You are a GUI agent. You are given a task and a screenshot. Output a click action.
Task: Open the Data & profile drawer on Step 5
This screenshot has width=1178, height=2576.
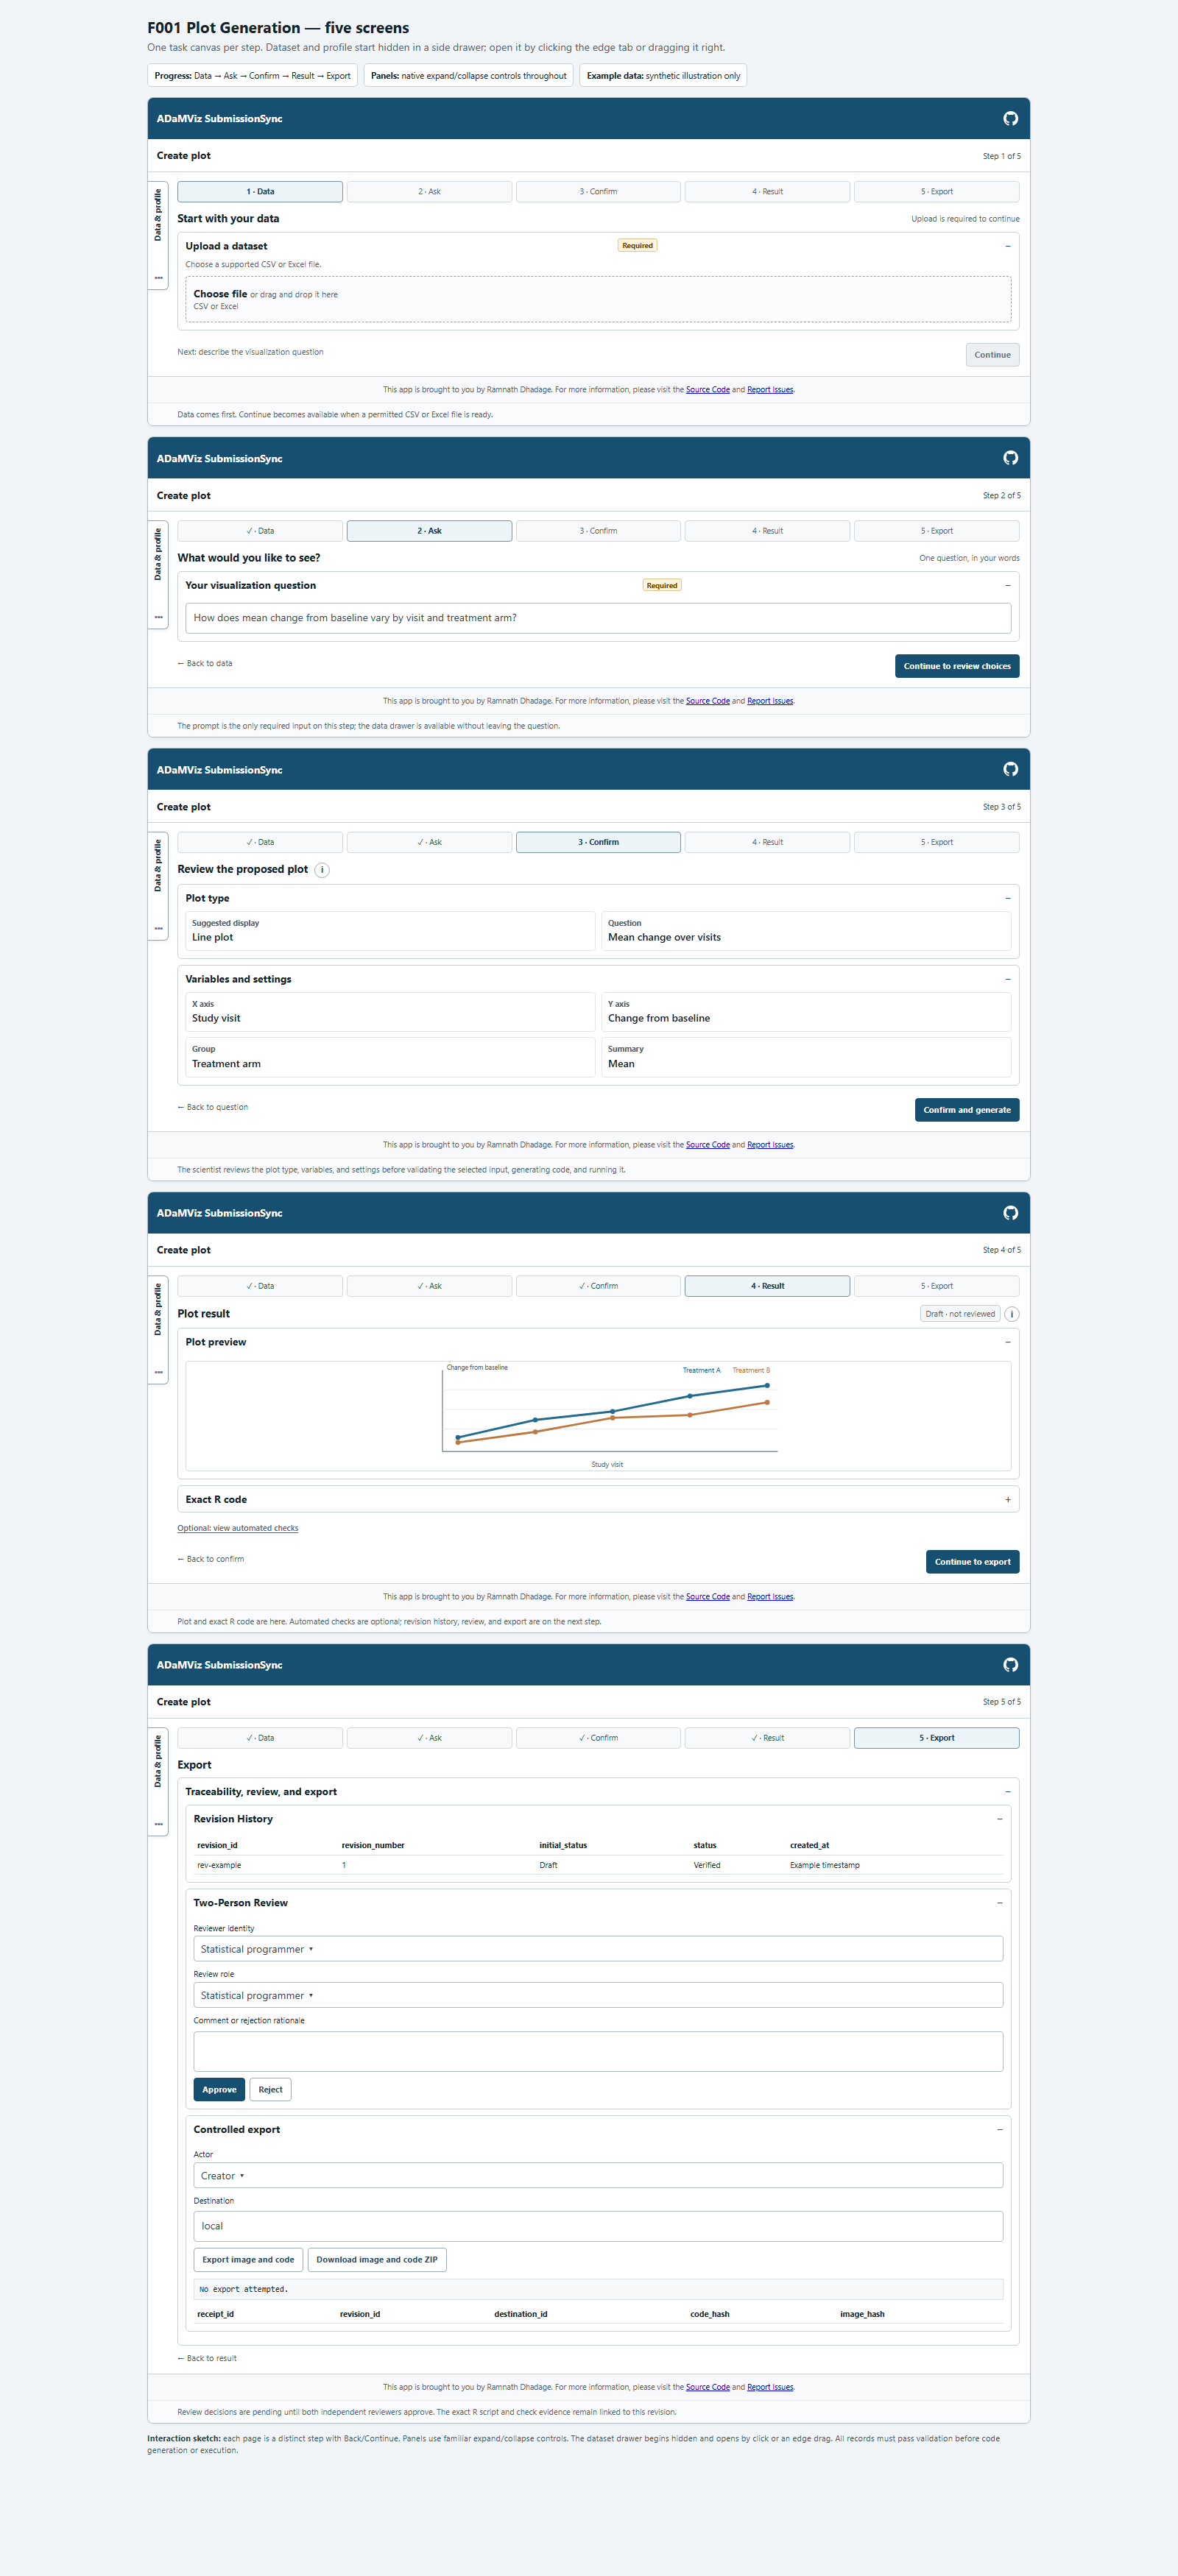tap(158, 1782)
